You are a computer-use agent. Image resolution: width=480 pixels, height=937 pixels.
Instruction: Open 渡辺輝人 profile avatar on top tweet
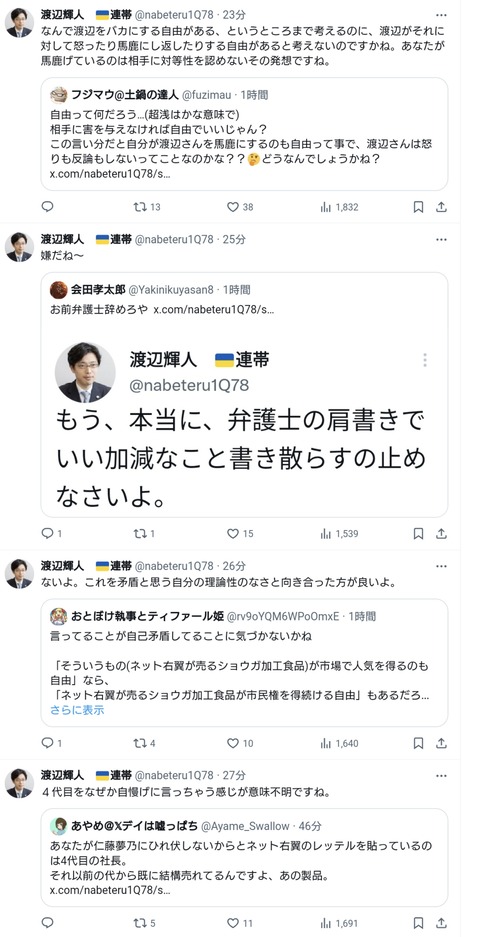(19, 23)
